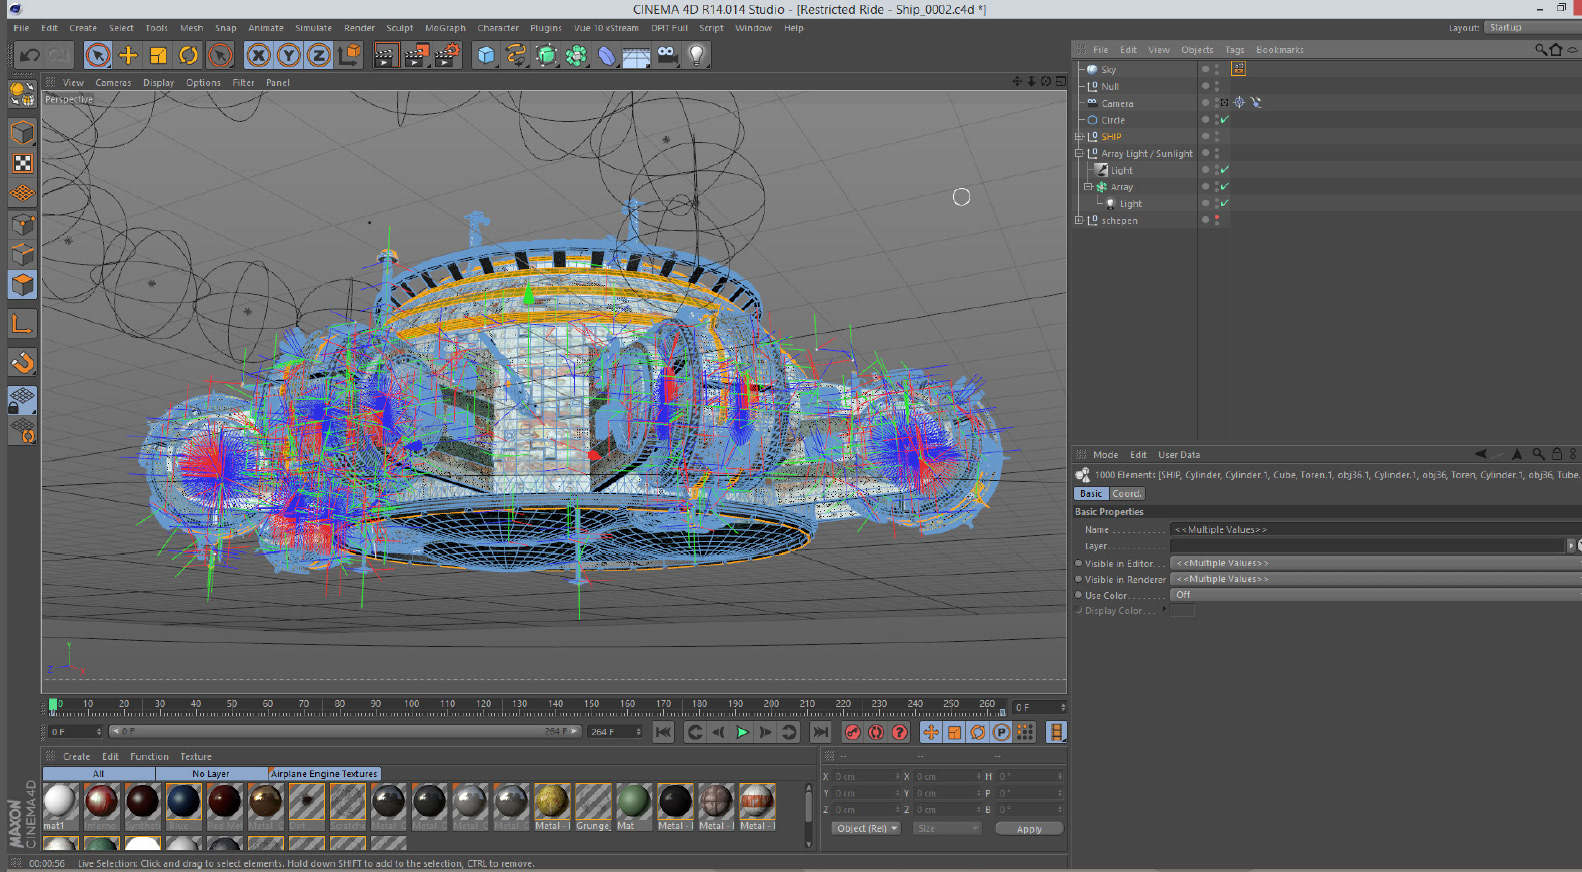Play the animation forward

[742, 733]
